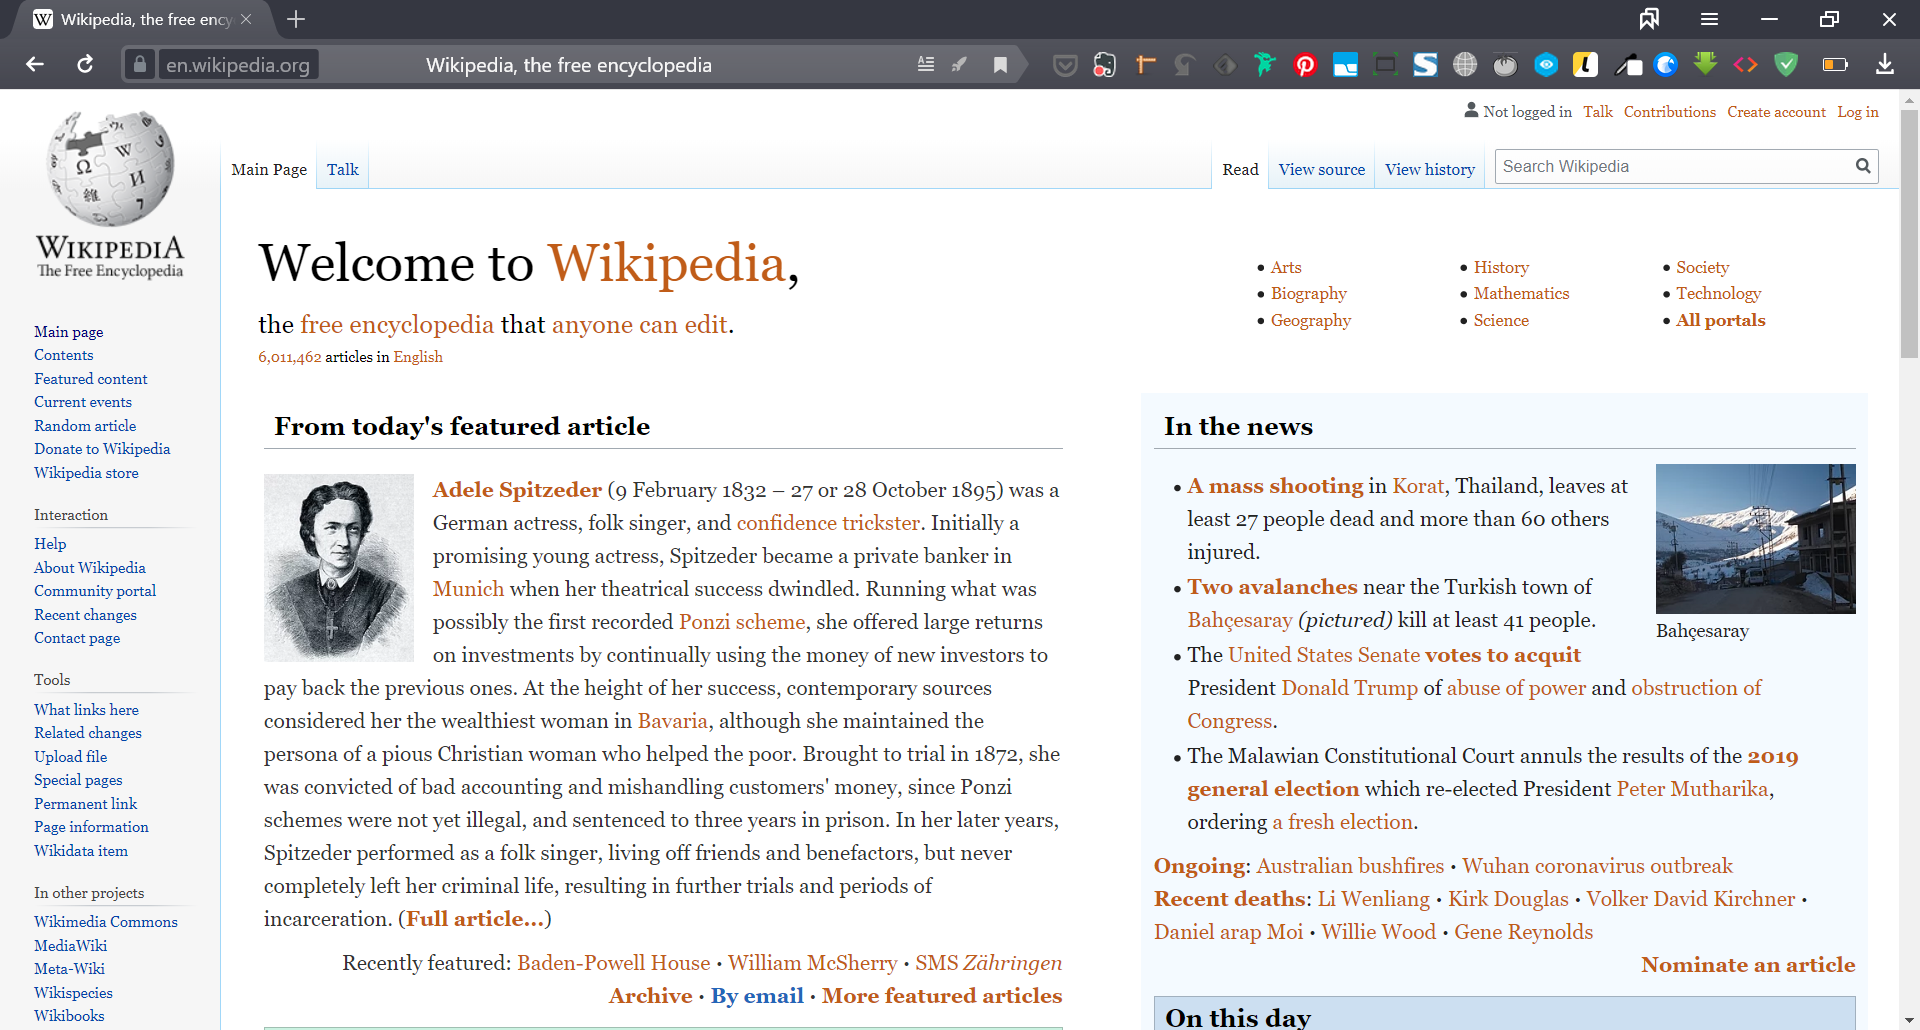1920x1030 pixels.
Task: Click the yellow letter-l extension icon
Action: (1586, 65)
